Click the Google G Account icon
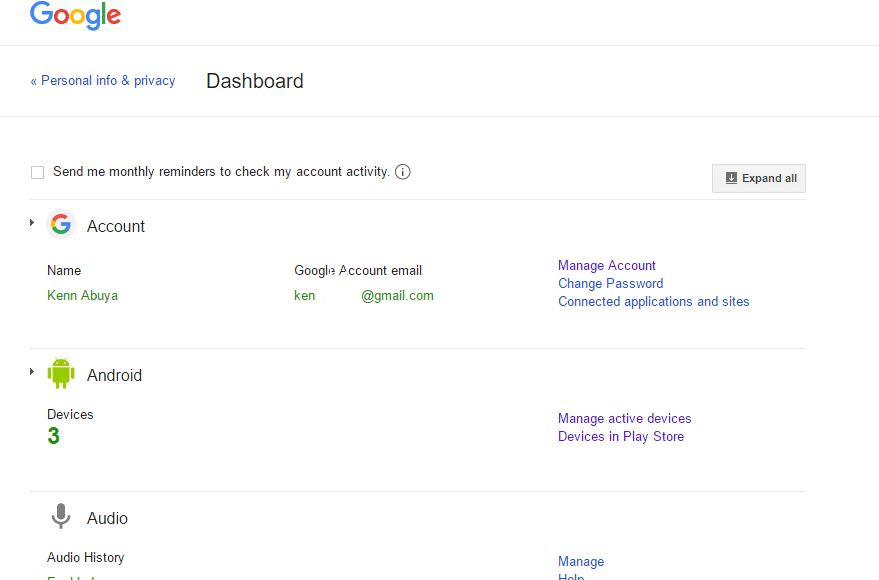This screenshot has height=580, width=879. 61,225
